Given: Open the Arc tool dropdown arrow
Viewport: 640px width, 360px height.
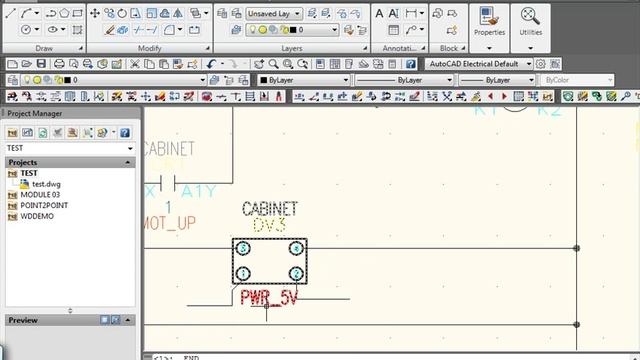Looking at the screenshot, I should [37, 13].
